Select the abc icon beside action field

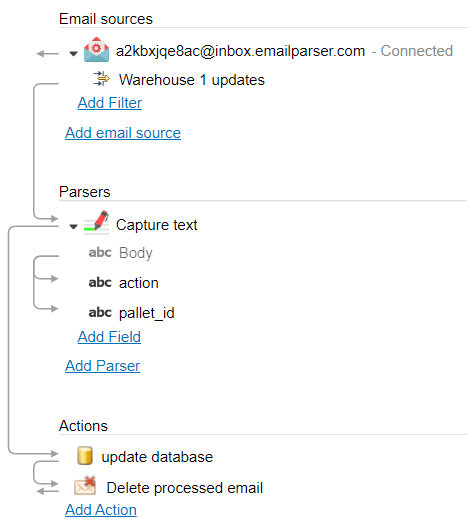100,283
